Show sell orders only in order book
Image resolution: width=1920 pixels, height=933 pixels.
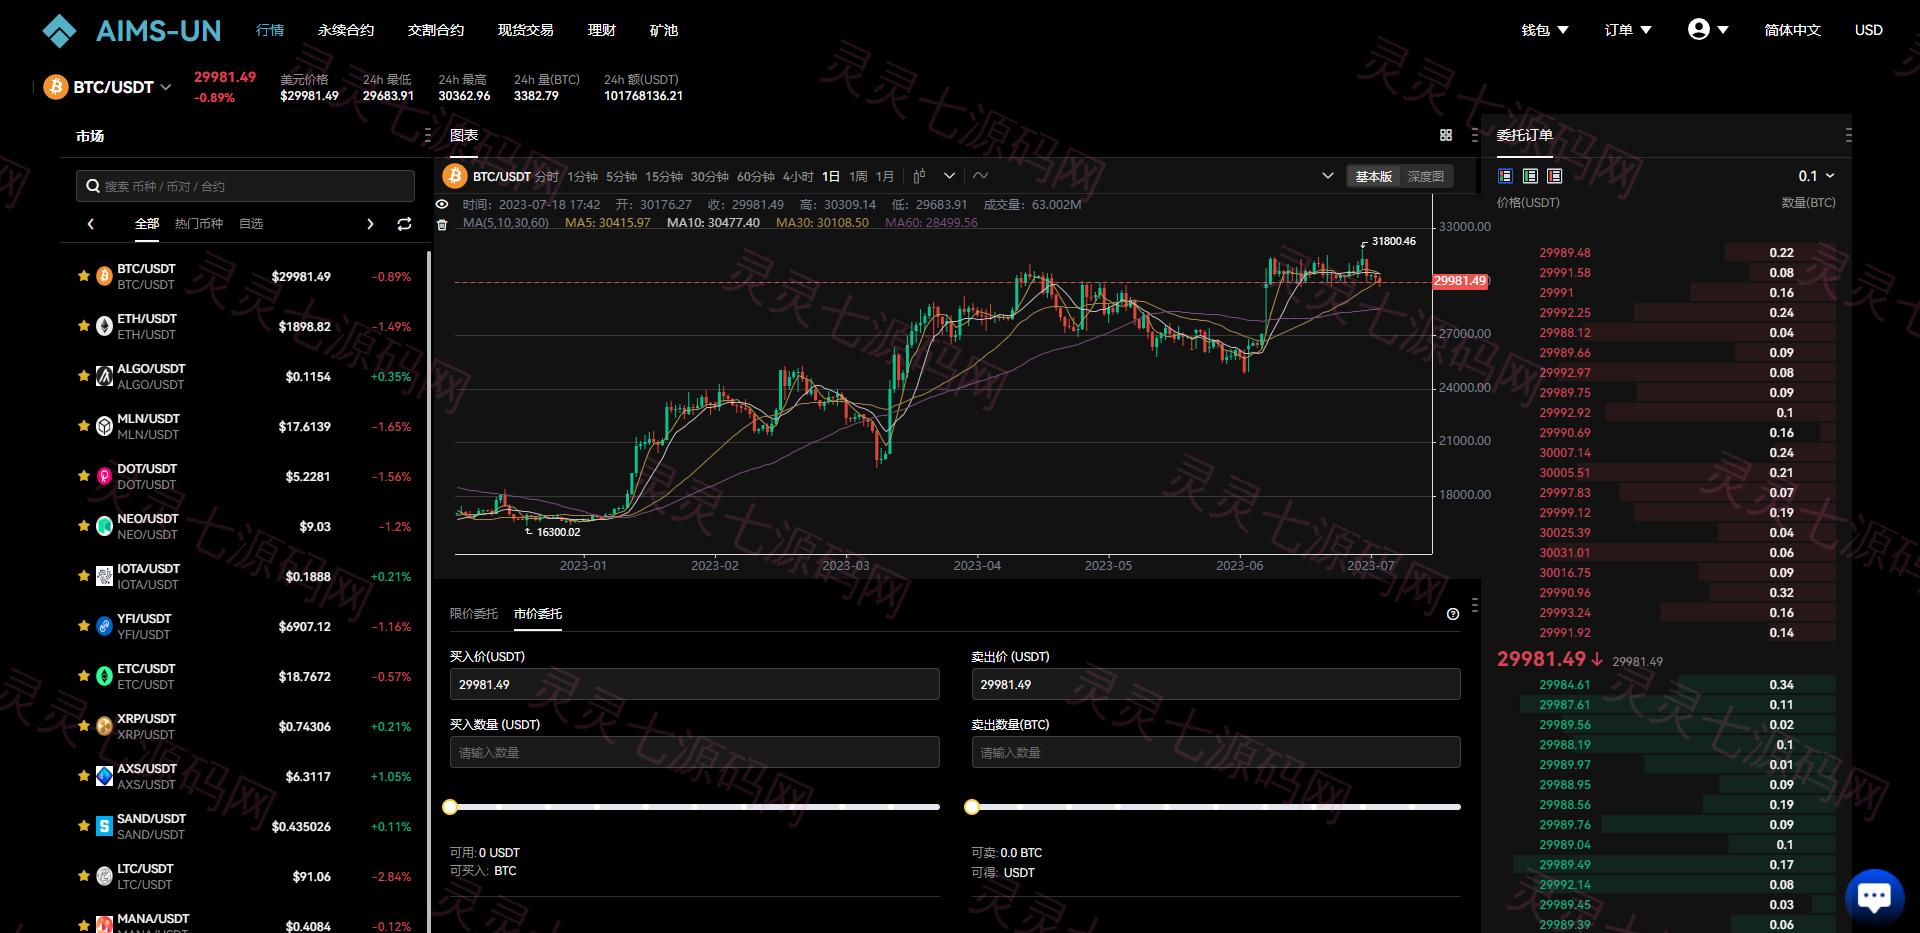point(1554,176)
